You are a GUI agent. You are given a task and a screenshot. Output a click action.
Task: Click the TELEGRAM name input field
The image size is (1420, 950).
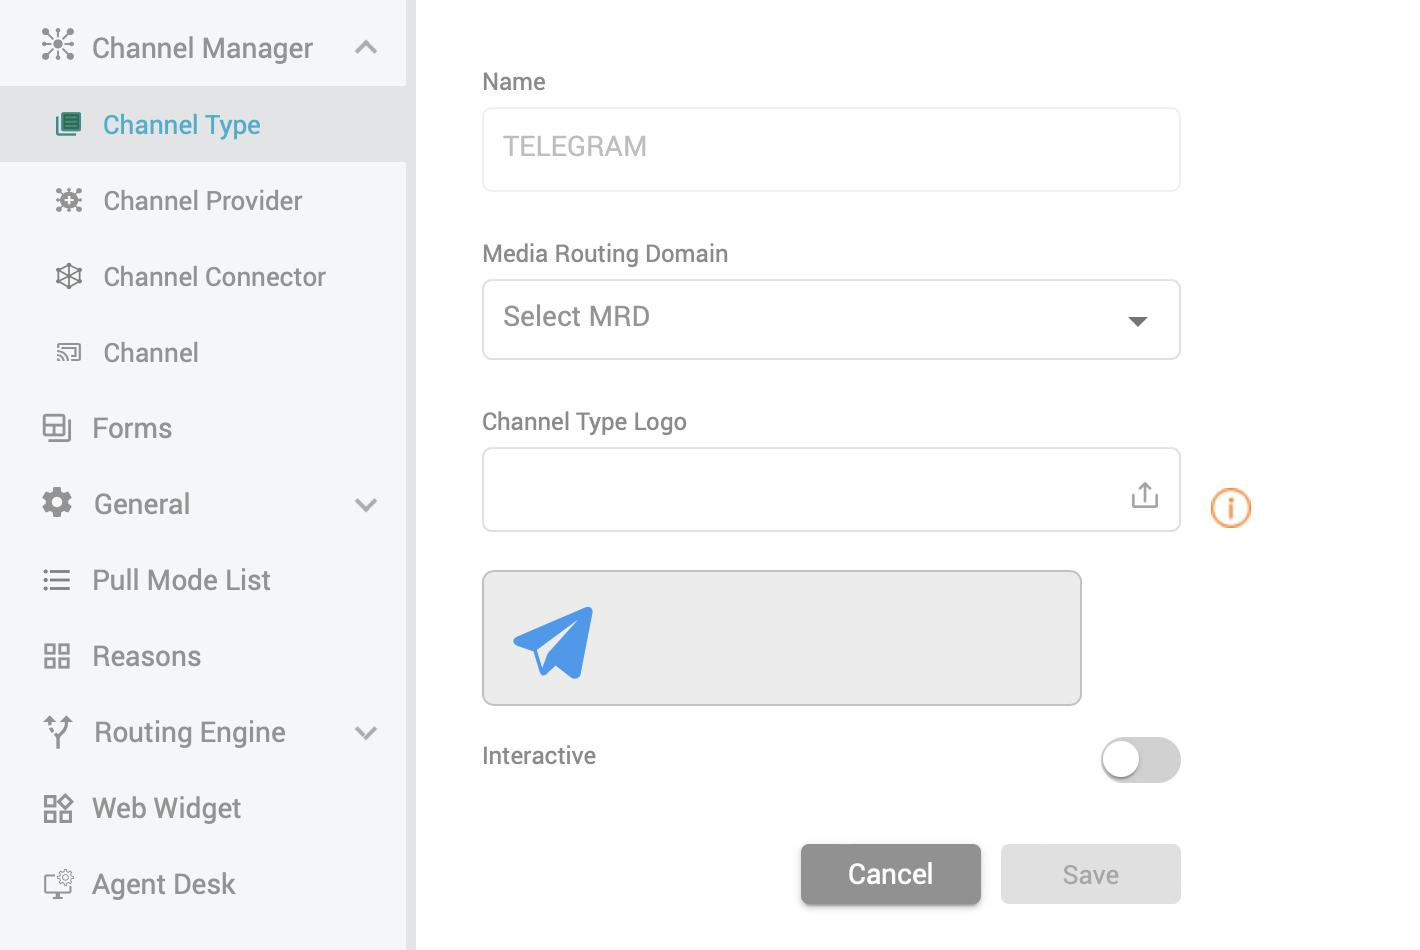click(x=830, y=149)
